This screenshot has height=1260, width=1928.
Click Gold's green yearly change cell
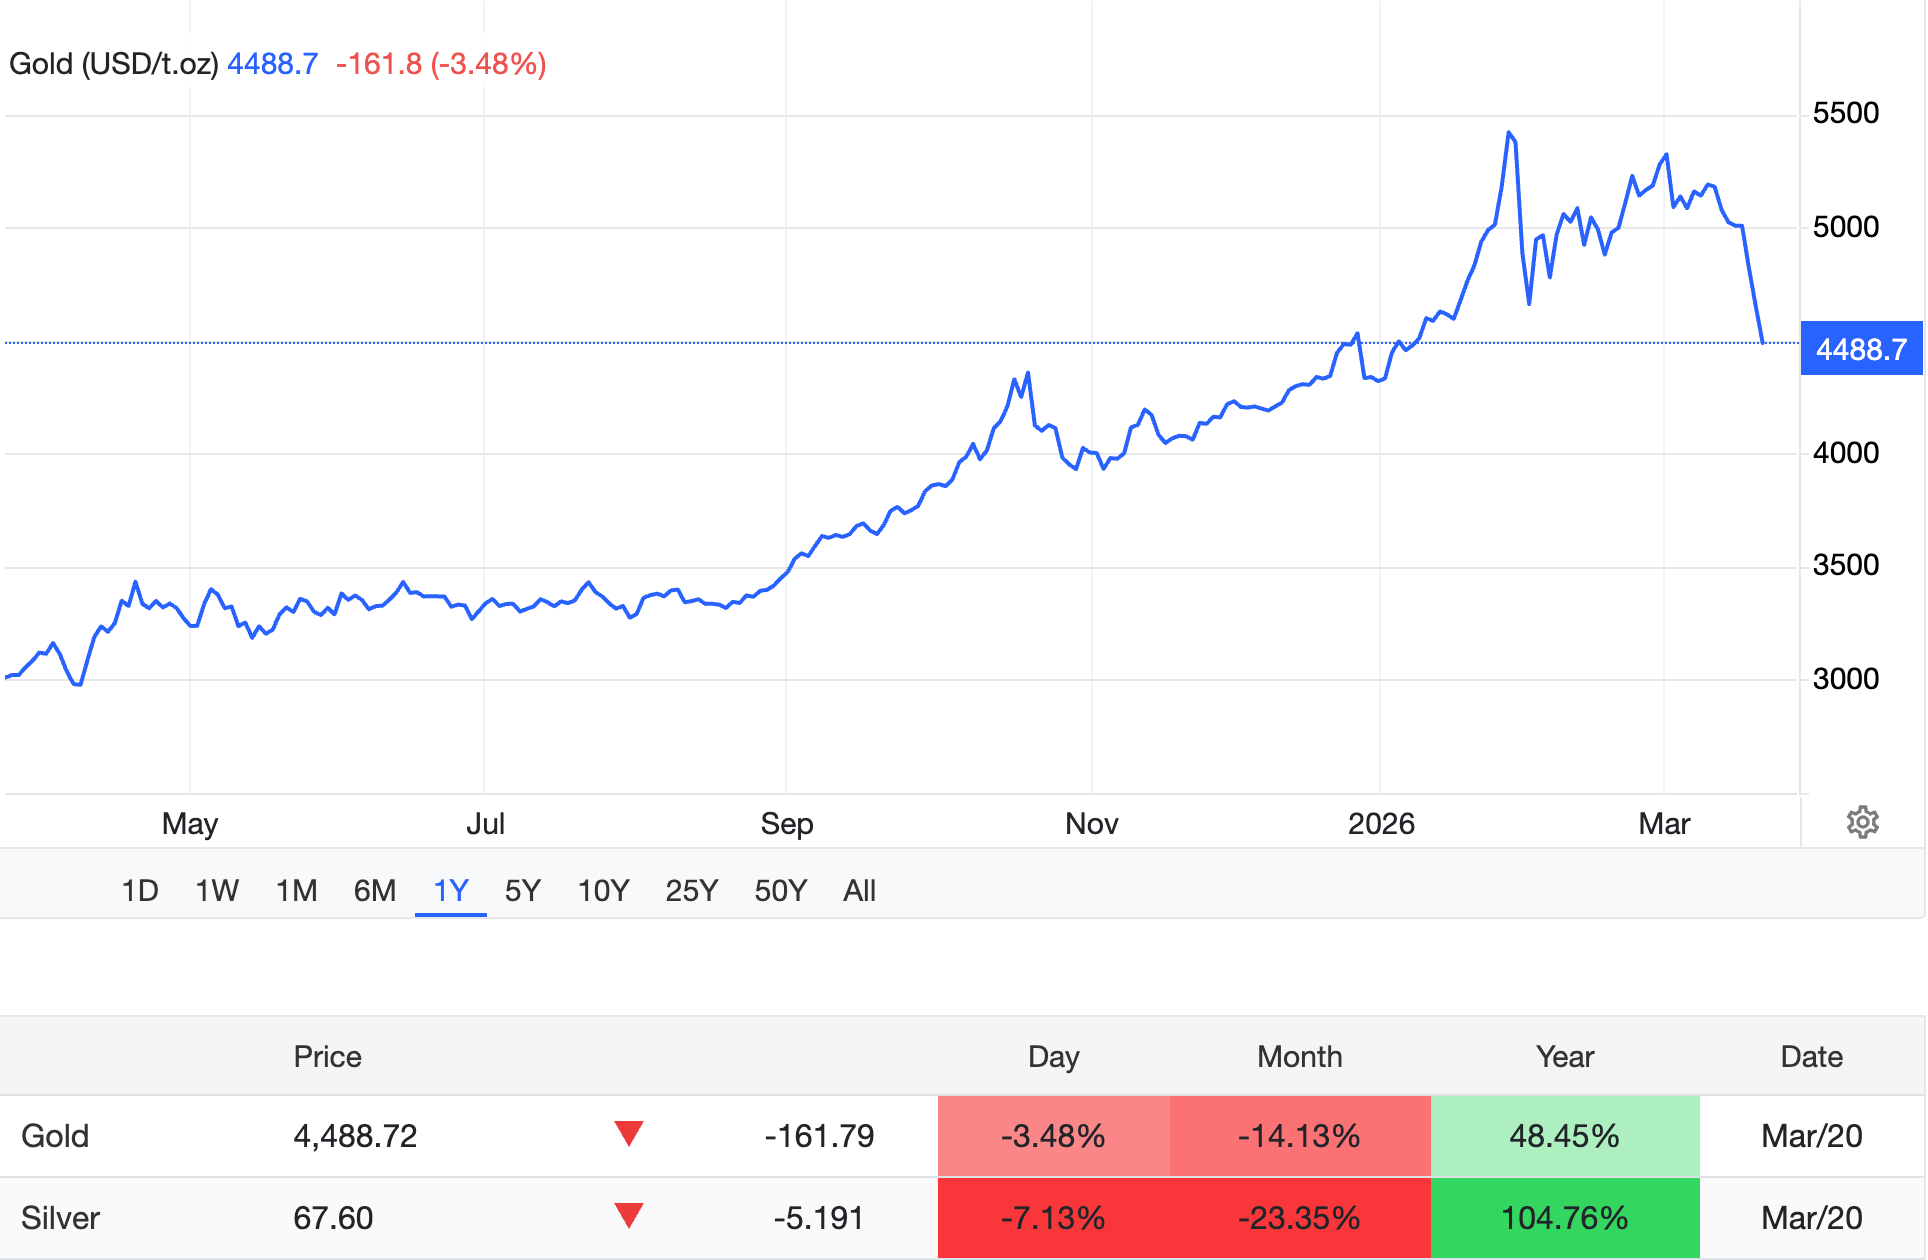1564,1136
